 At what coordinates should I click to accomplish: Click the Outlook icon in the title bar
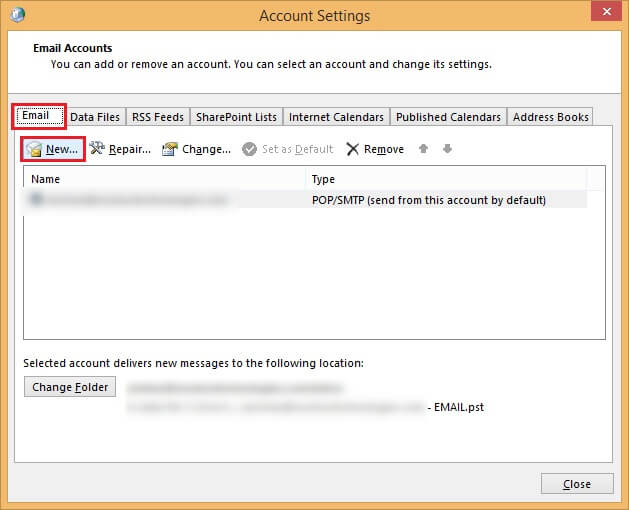click(17, 15)
